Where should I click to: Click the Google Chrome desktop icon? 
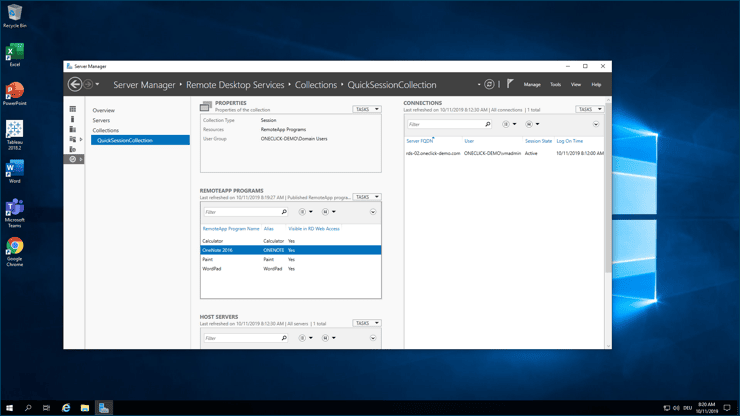click(14, 248)
